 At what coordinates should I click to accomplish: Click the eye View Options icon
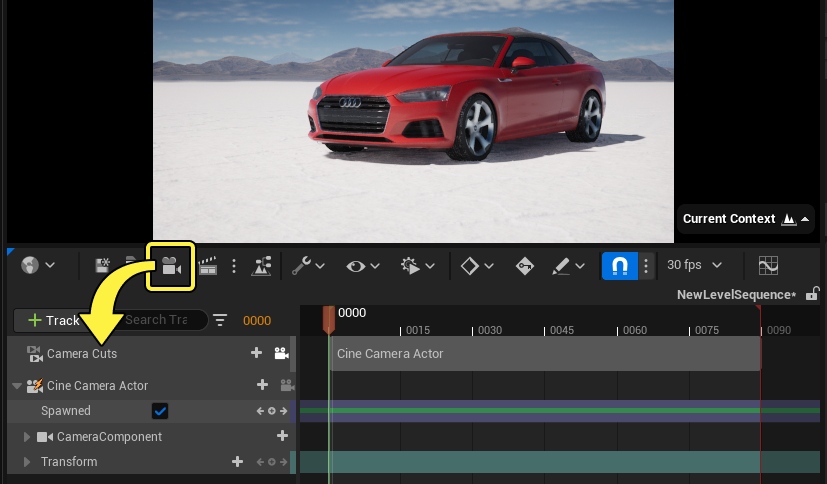click(355, 266)
